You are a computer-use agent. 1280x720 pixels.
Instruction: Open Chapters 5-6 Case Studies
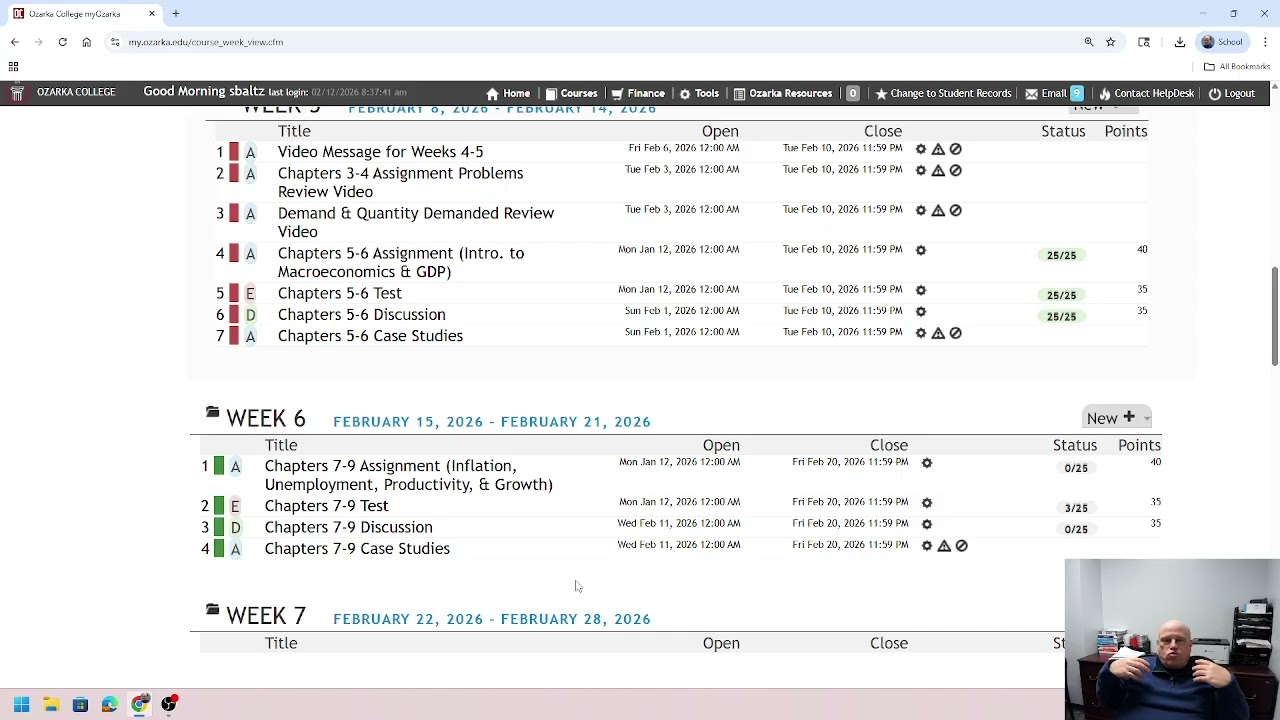(x=370, y=336)
